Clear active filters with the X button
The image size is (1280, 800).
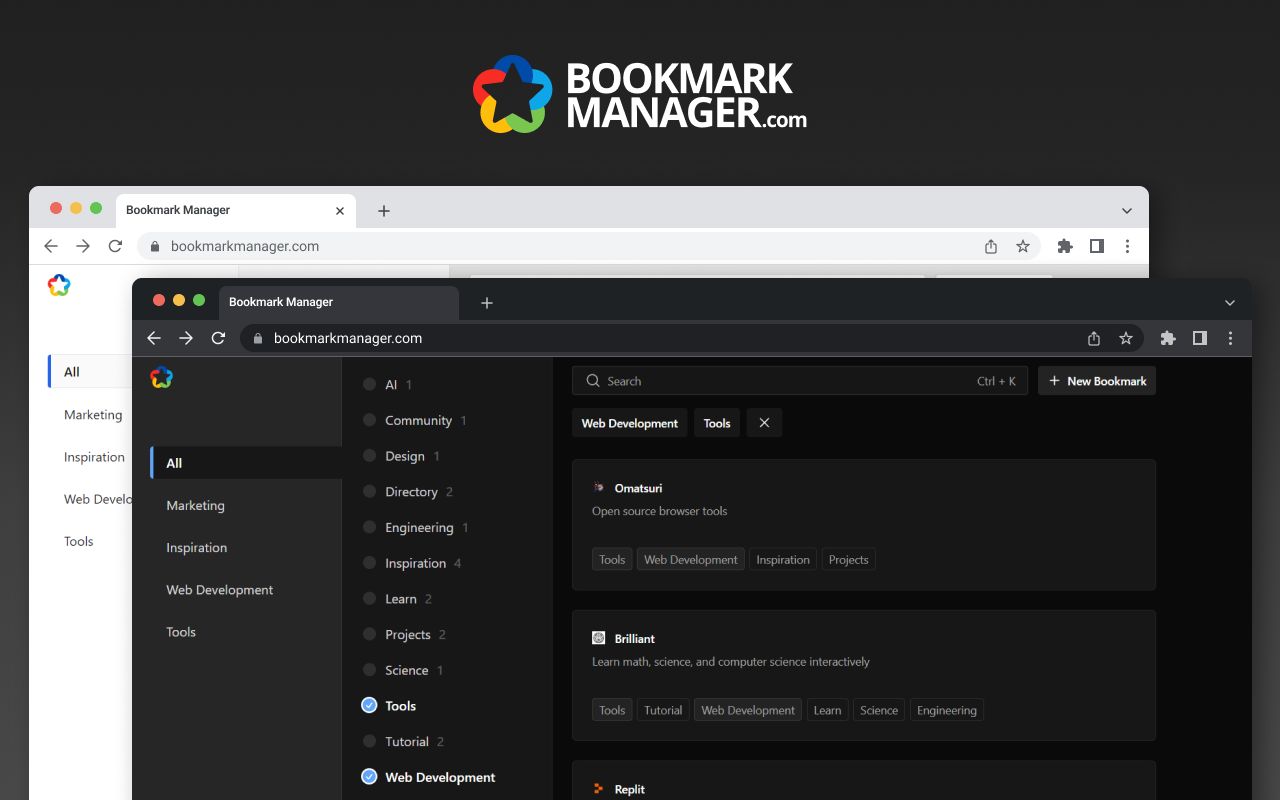point(764,422)
